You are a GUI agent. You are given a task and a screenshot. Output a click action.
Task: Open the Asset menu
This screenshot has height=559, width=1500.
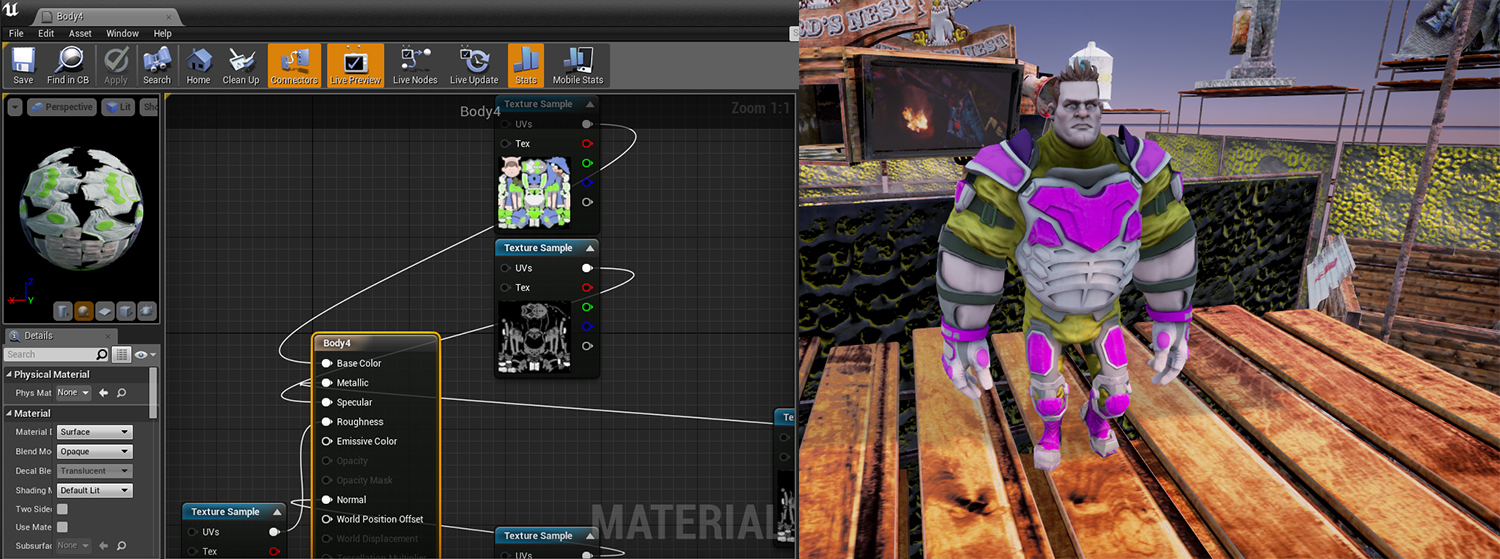coord(80,34)
